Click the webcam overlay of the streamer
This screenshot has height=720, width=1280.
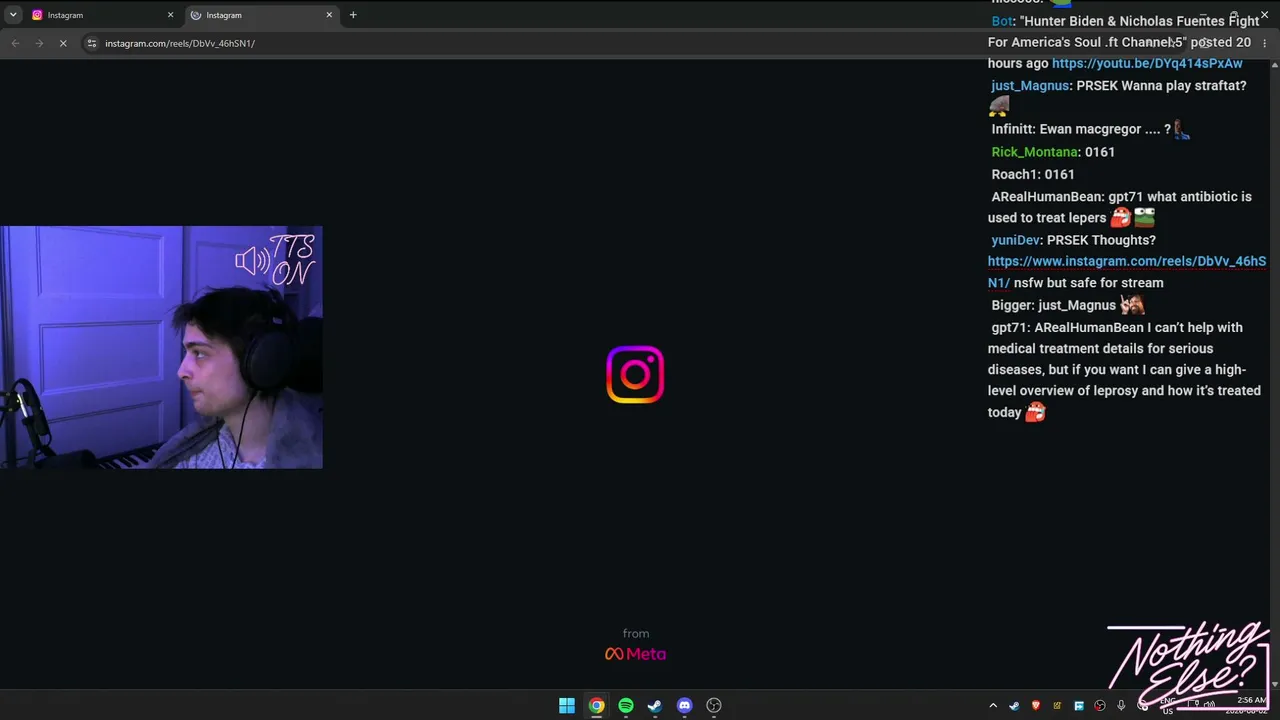click(x=161, y=347)
